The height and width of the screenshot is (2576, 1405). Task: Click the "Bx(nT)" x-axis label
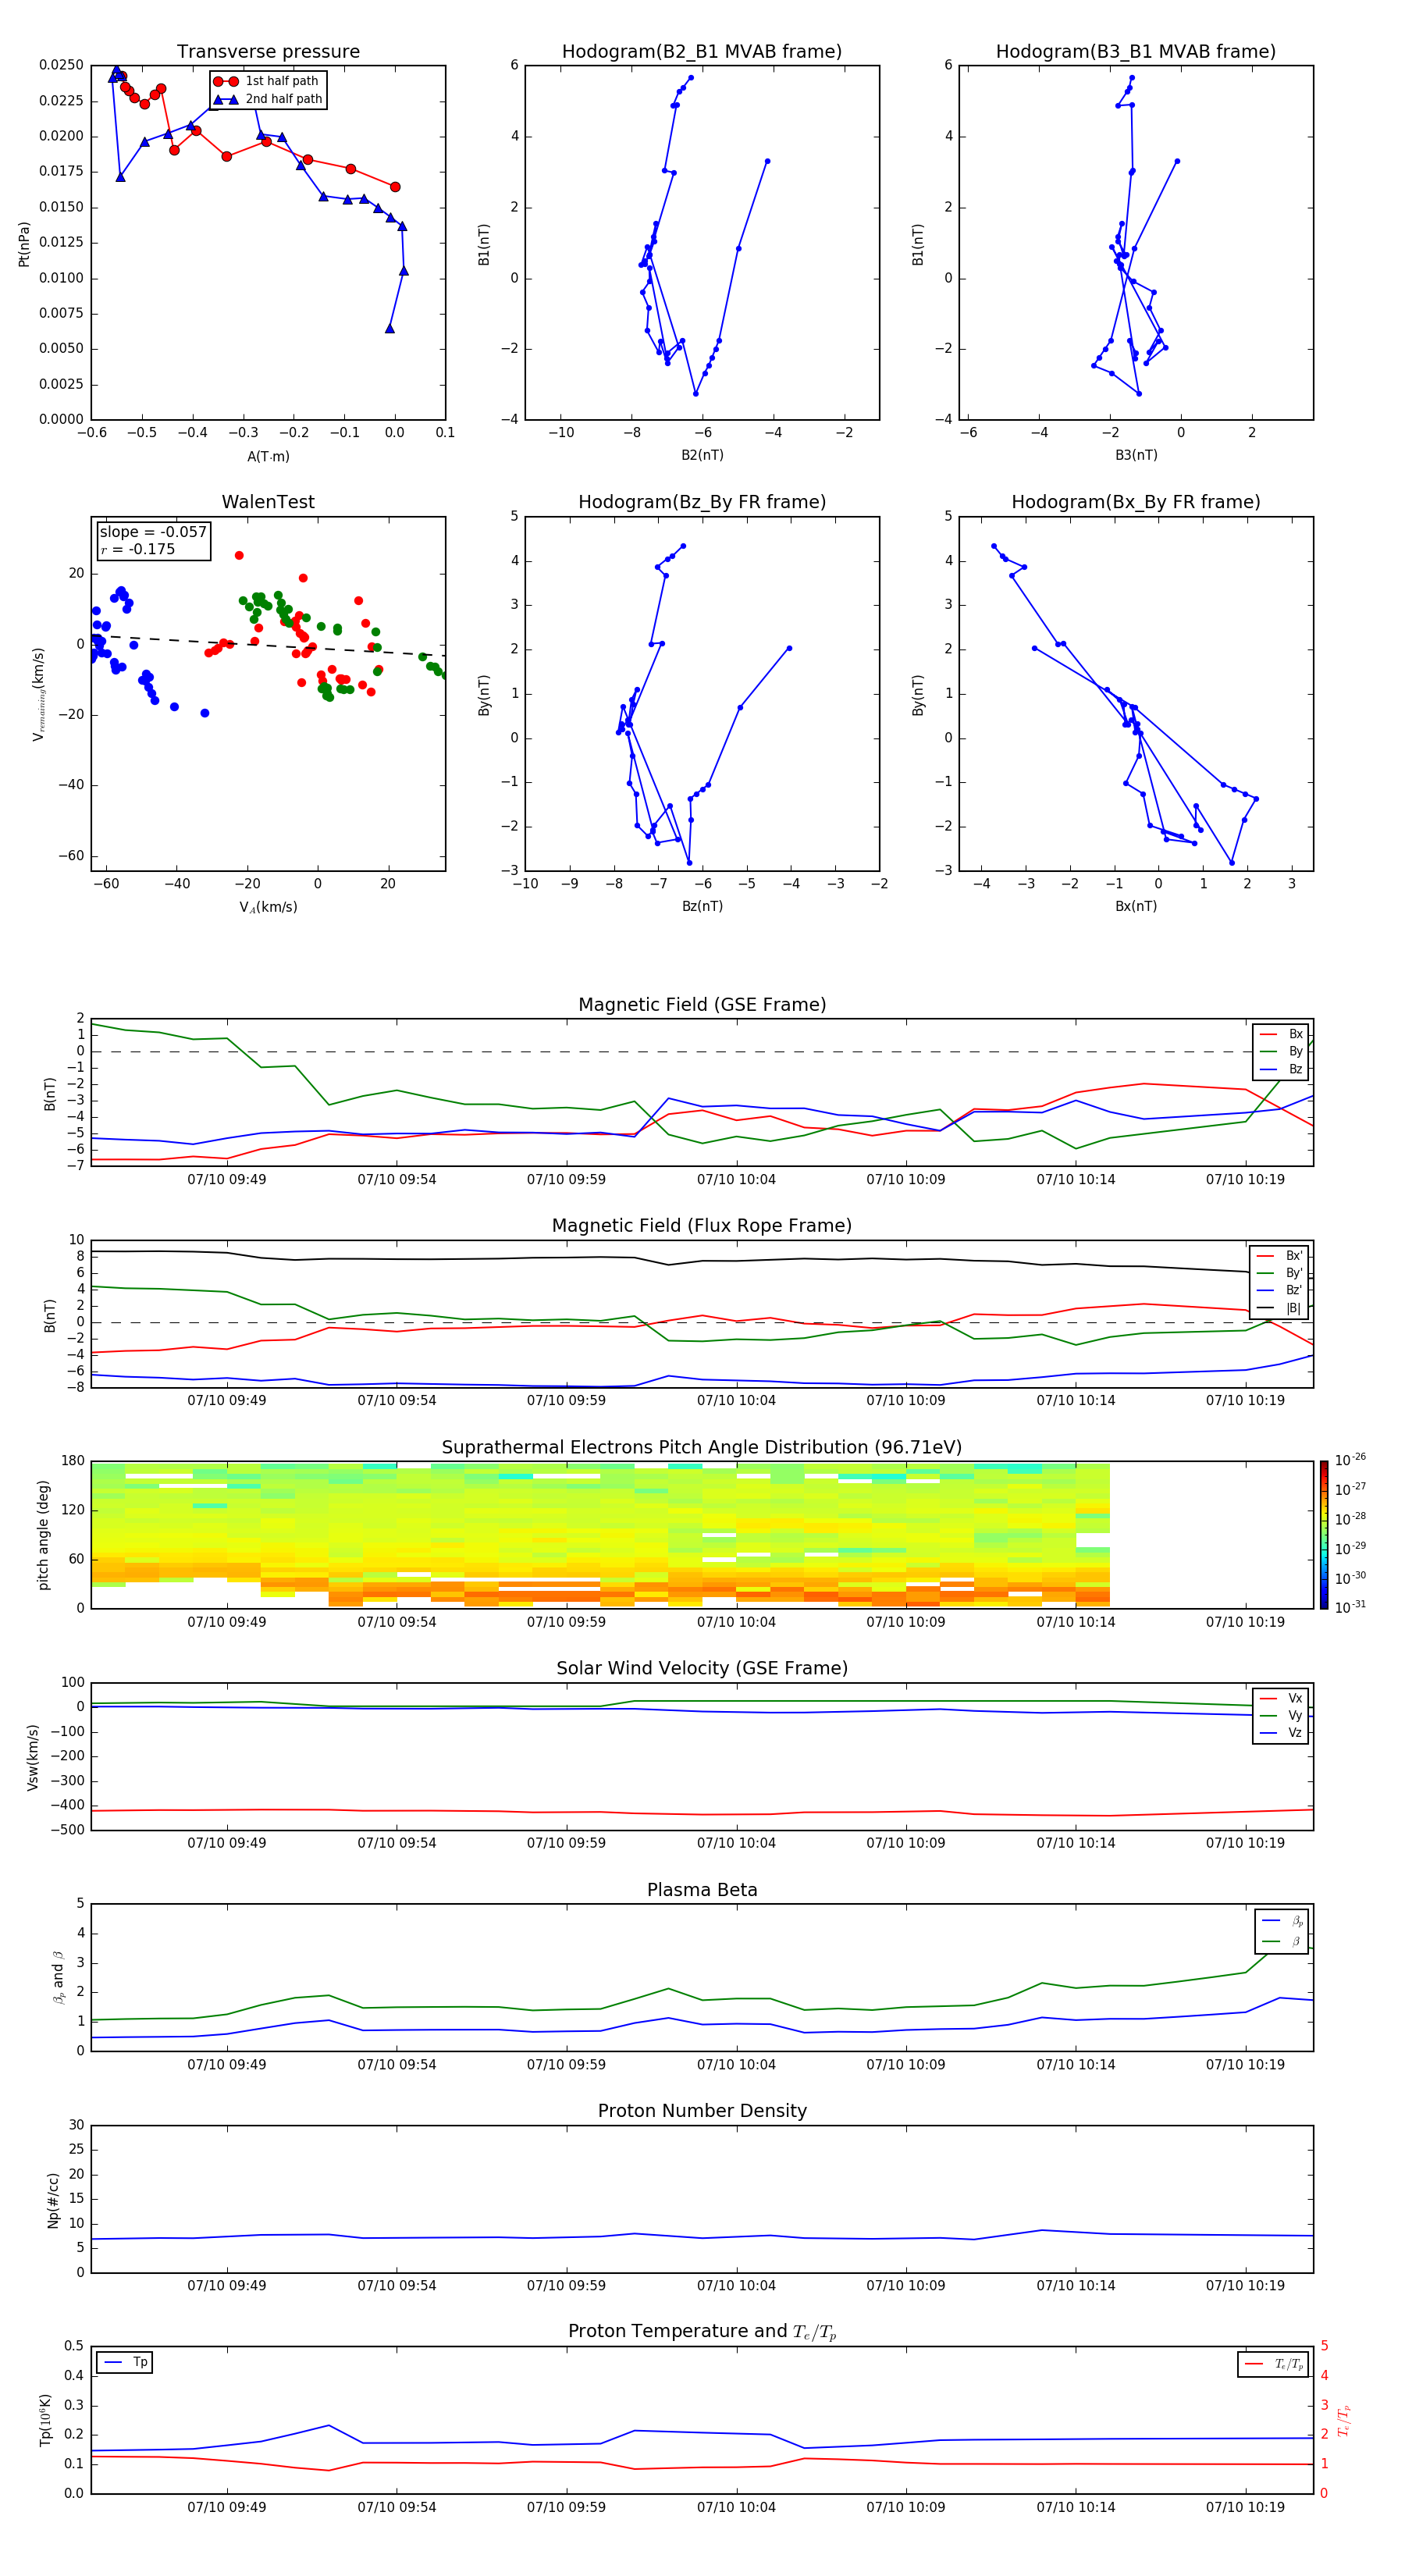[1136, 906]
